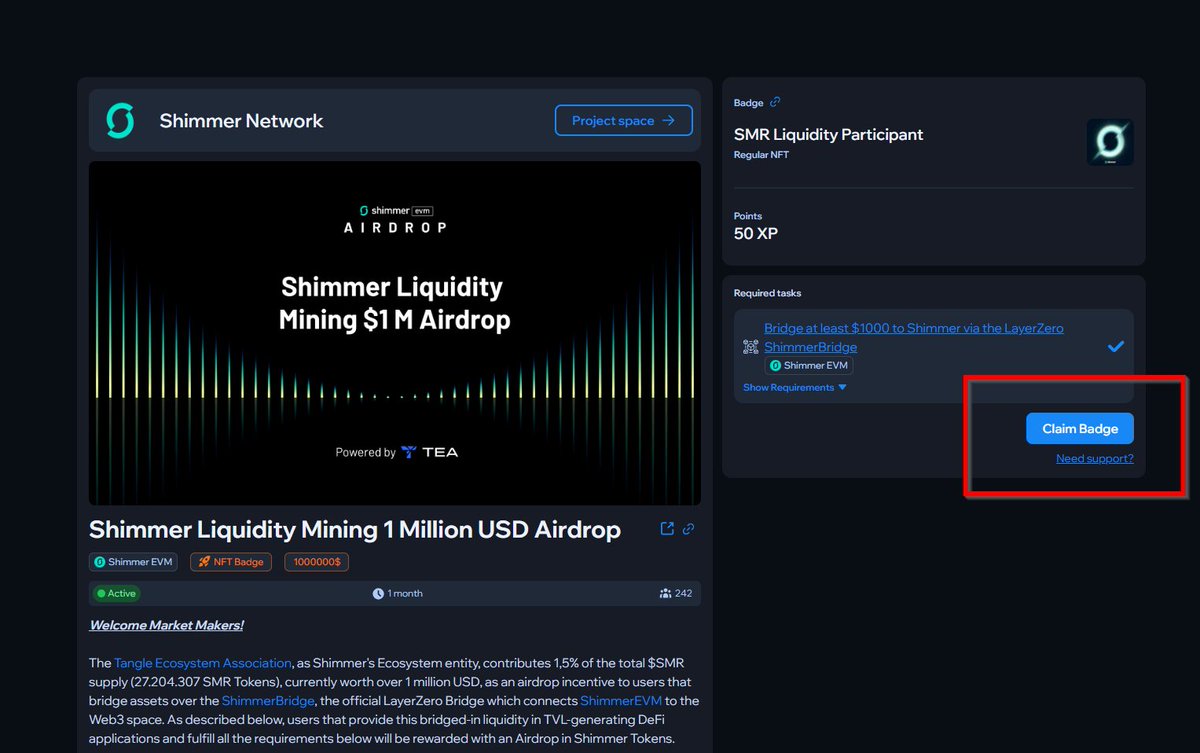Click the Required tasks label

(x=768, y=293)
